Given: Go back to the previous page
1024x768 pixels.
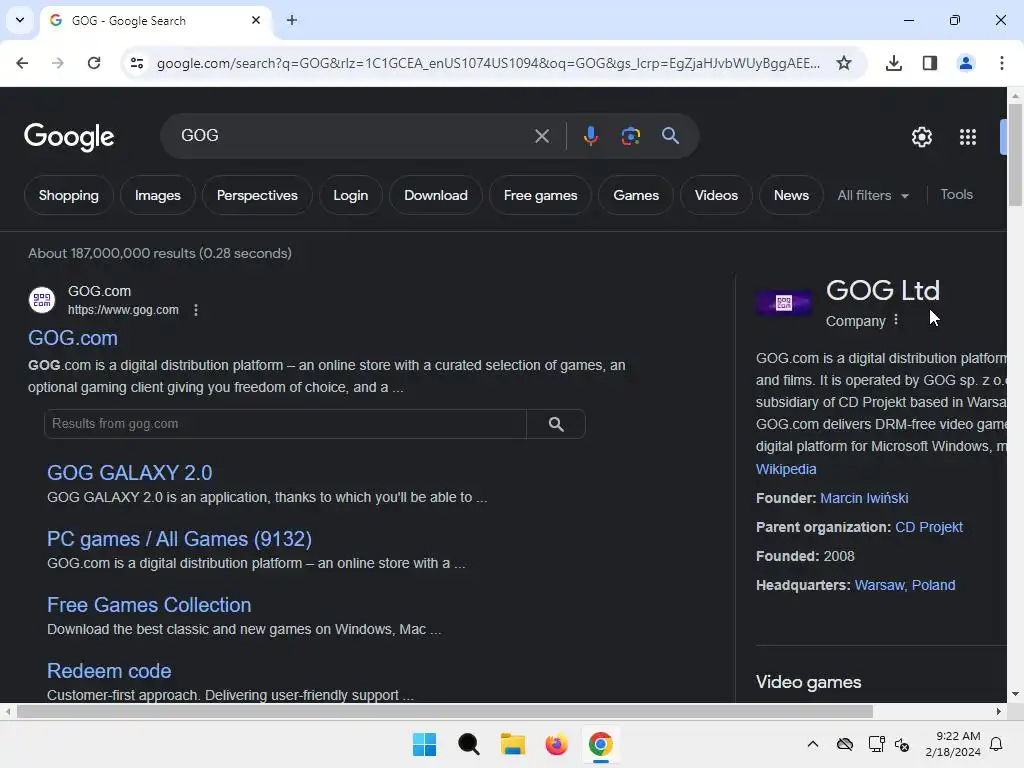Looking at the screenshot, I should (x=22, y=63).
